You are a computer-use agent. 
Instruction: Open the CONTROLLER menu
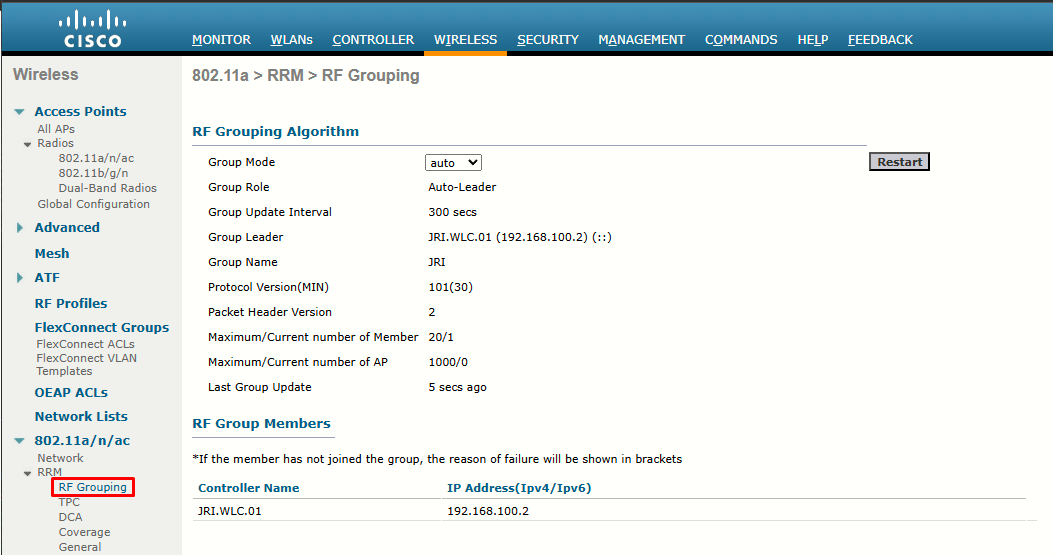(x=373, y=40)
